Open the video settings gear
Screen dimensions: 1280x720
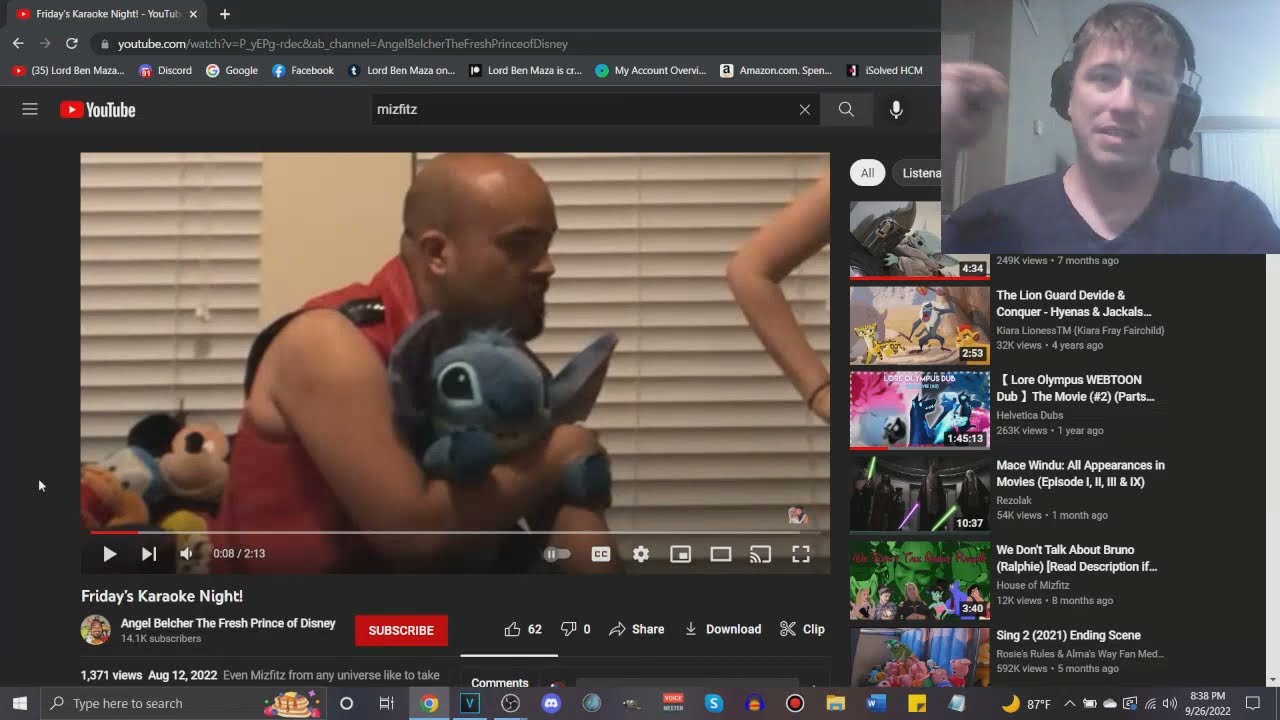(x=641, y=553)
